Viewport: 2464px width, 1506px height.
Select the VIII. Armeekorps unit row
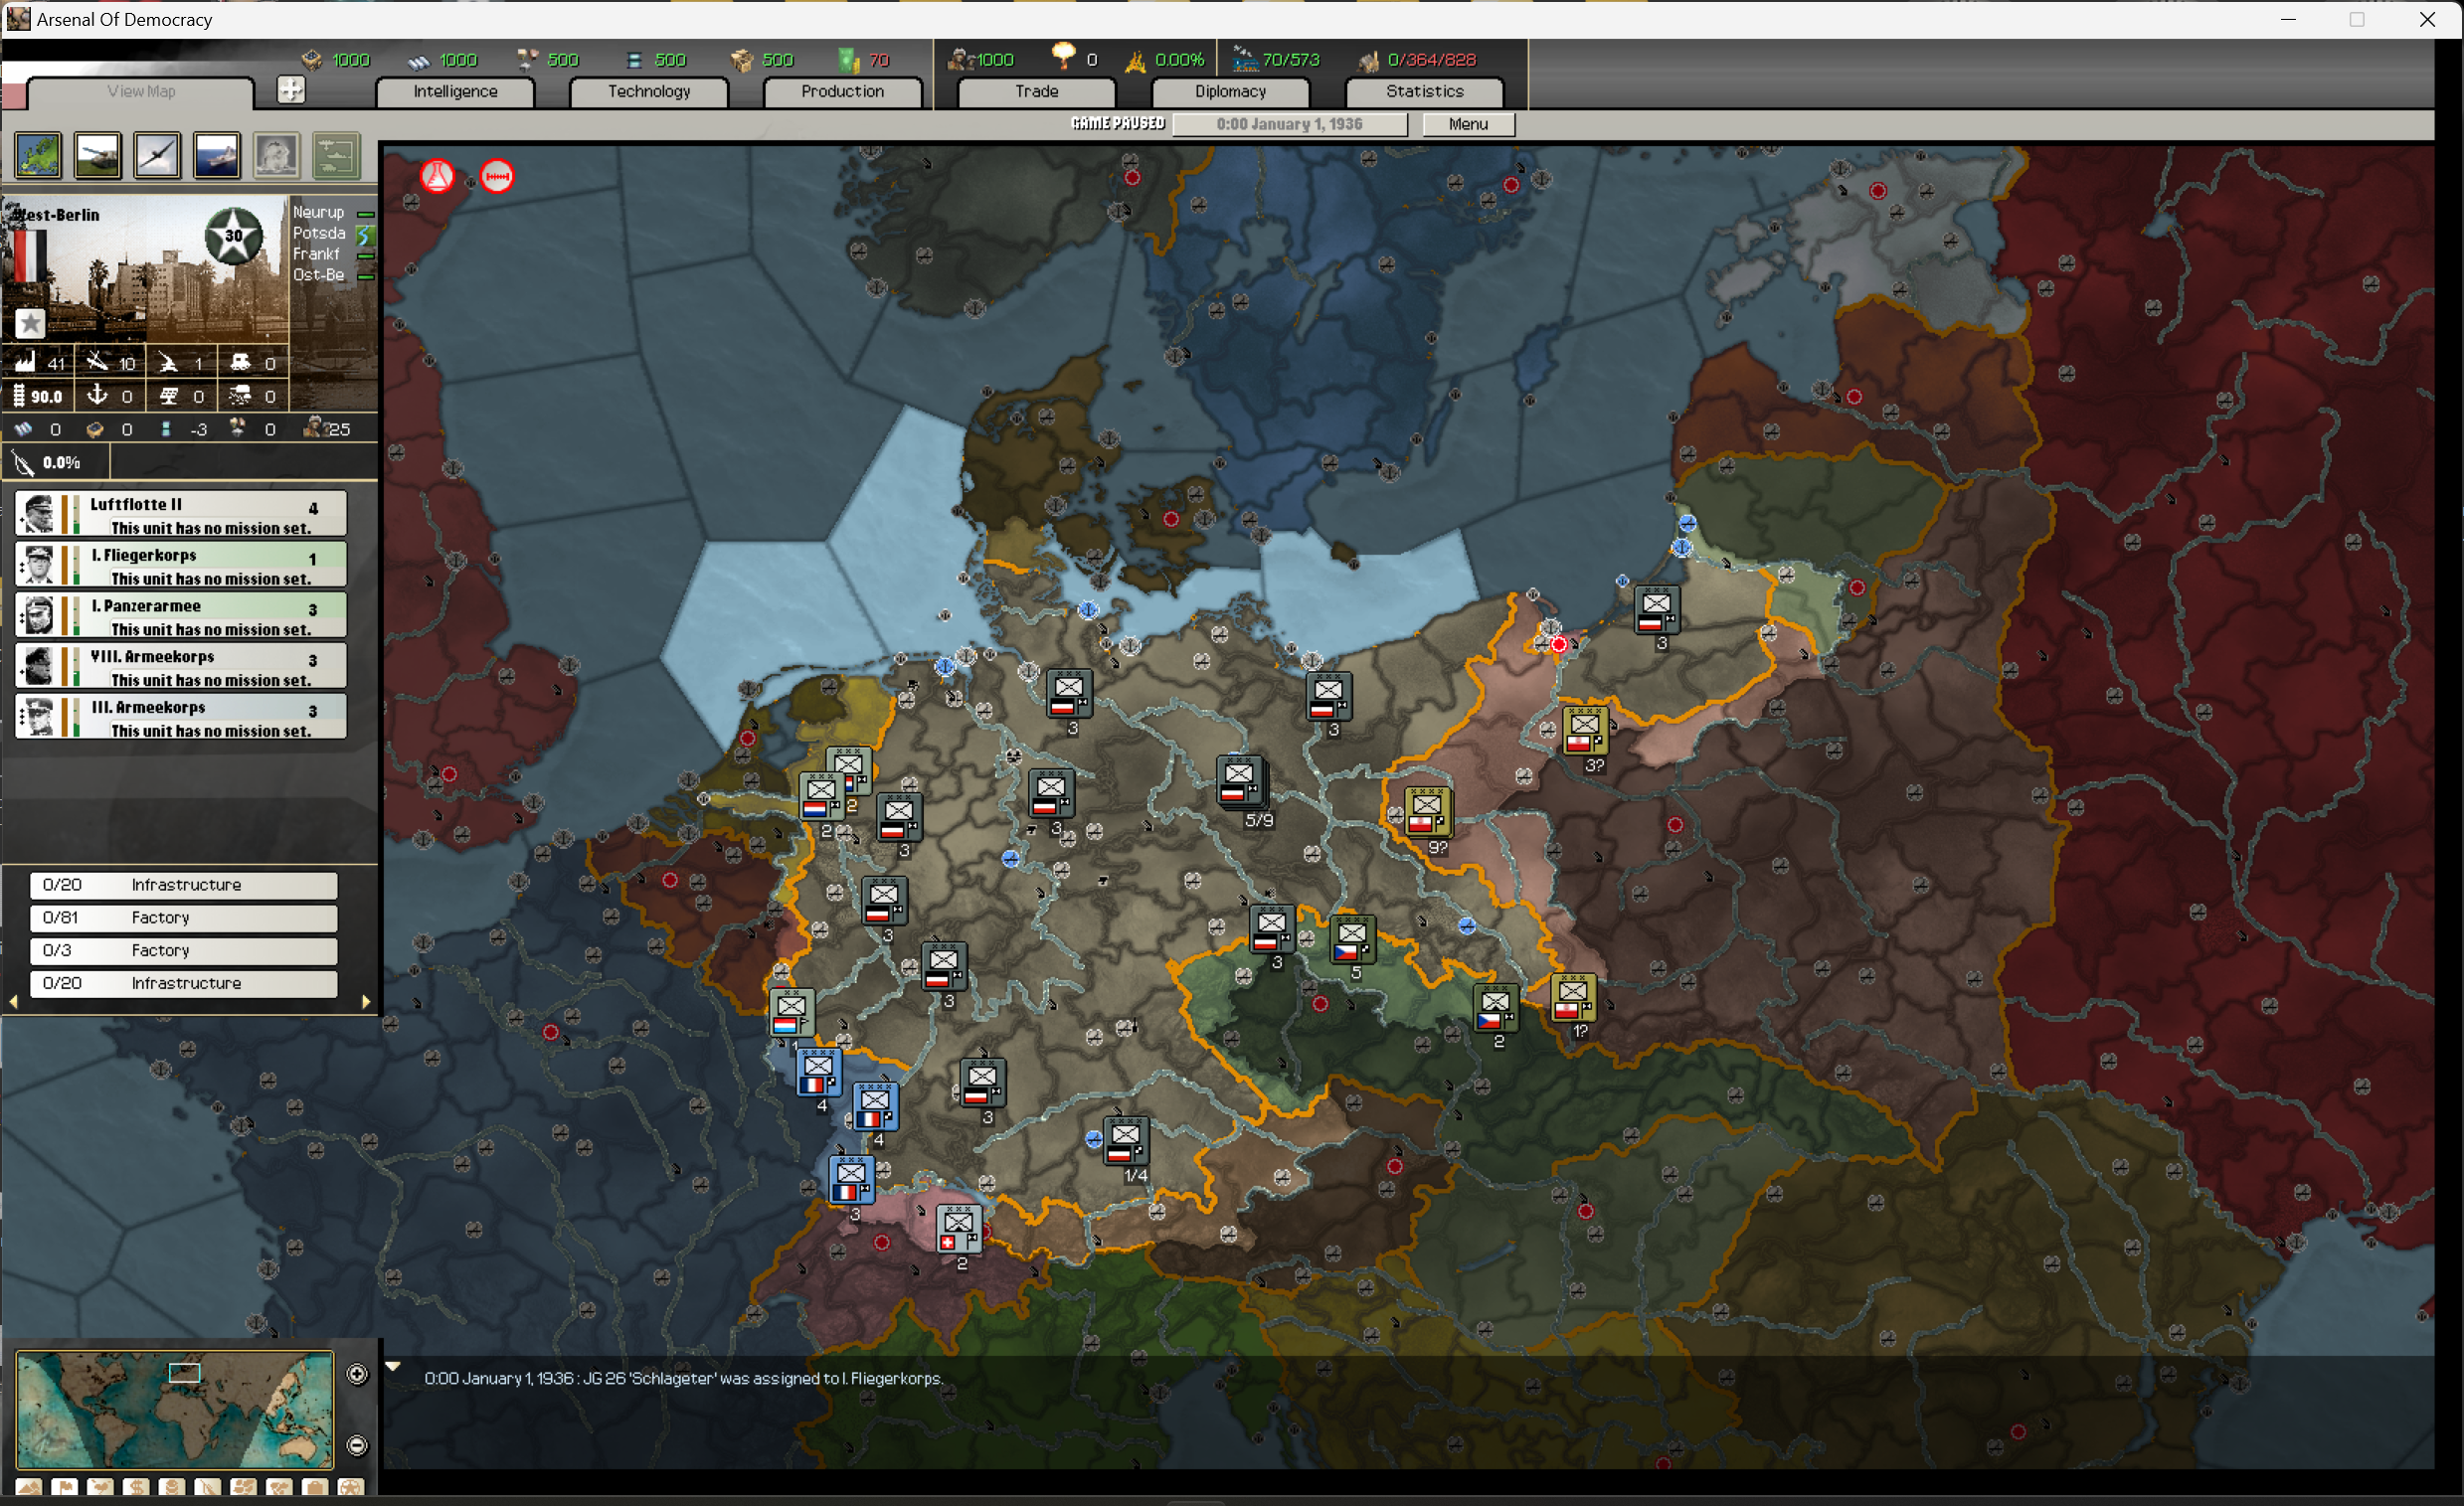click(x=181, y=667)
